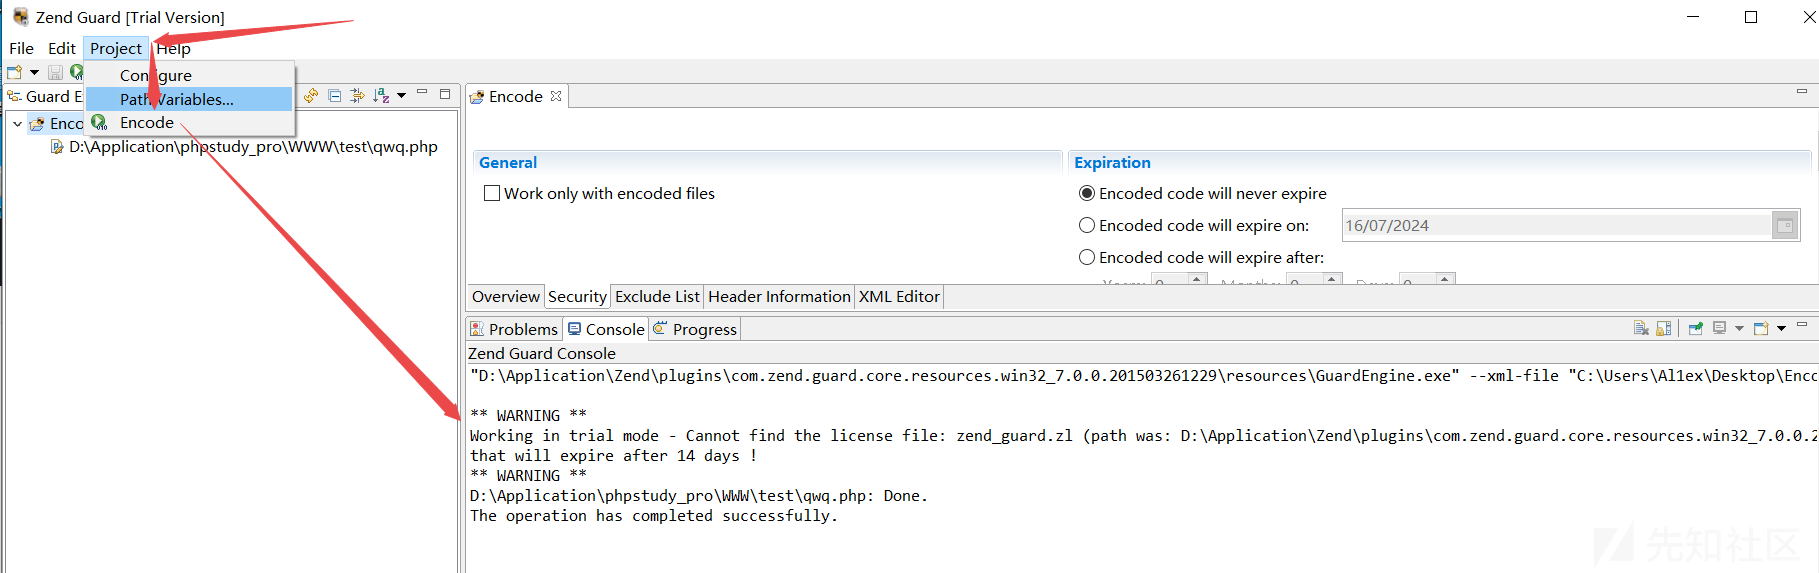Click the alphabetical sort icon in explorer
This screenshot has height=573, width=1819.
pyautogui.click(x=381, y=96)
